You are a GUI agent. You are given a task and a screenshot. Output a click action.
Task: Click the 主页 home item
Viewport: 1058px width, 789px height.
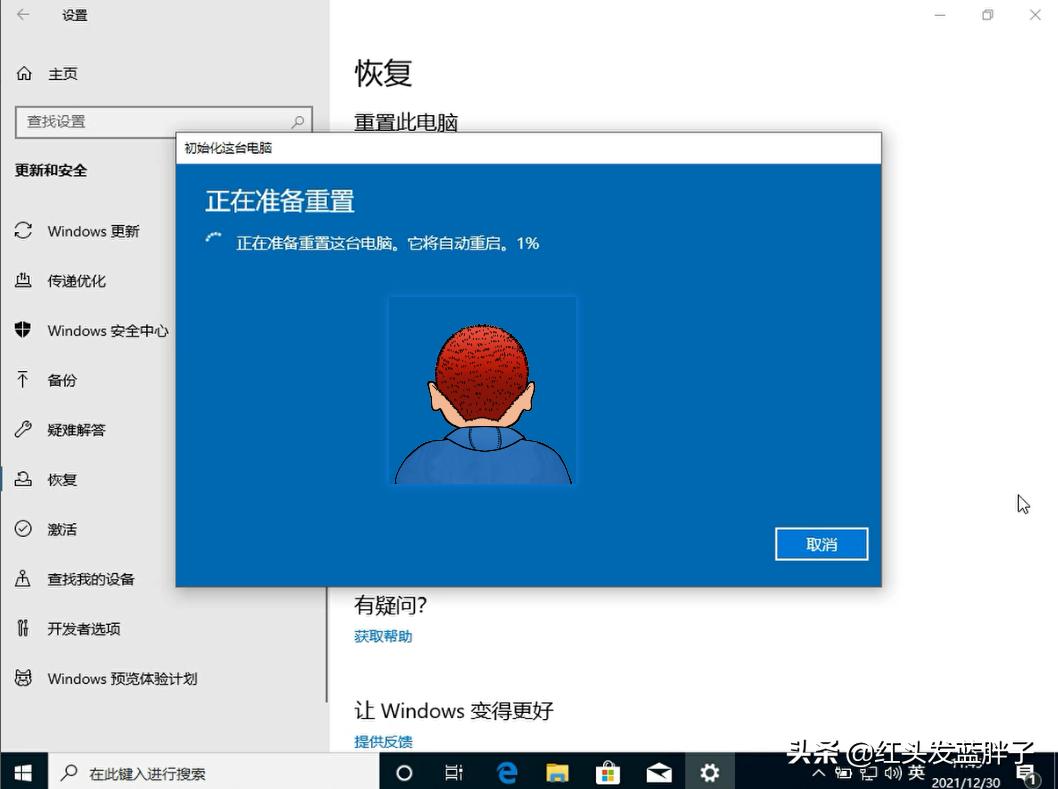[x=62, y=73]
